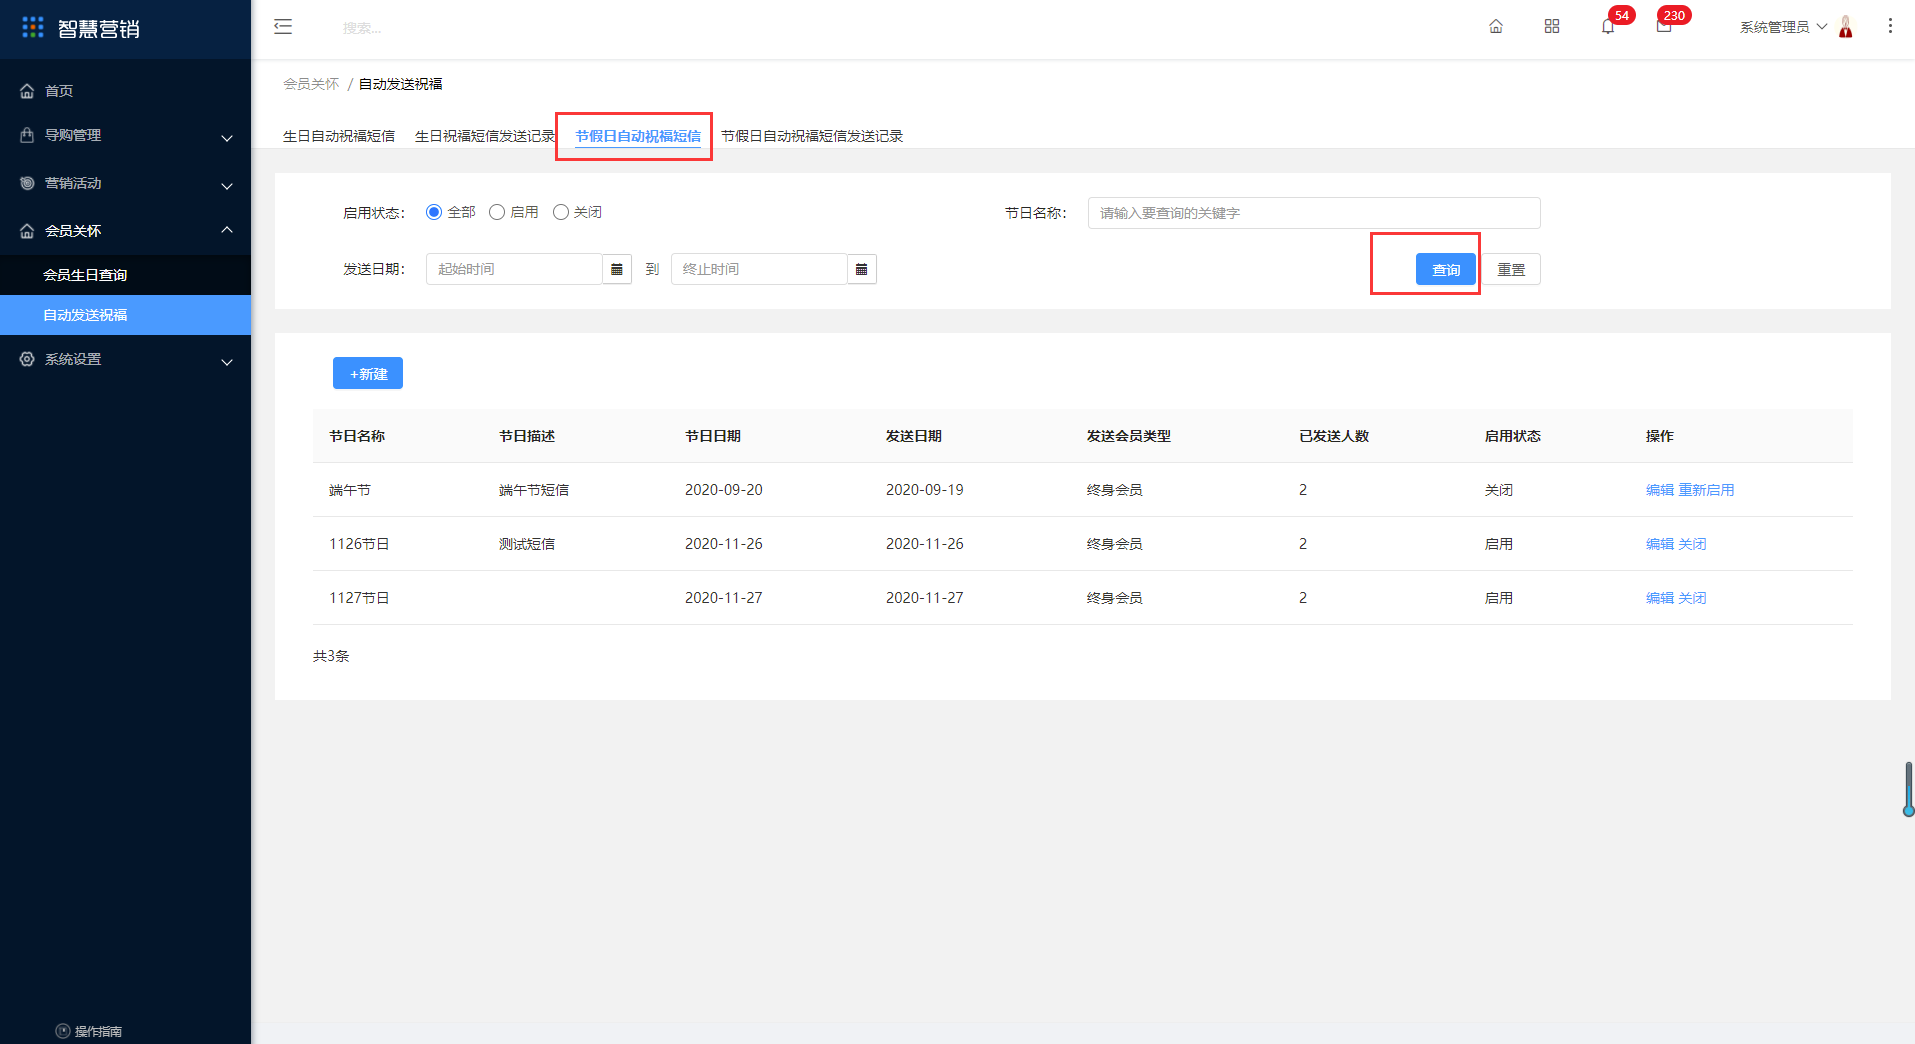Screen dimensions: 1915x1044
Task: Open the end date calendar picker icon
Action: [x=862, y=269]
